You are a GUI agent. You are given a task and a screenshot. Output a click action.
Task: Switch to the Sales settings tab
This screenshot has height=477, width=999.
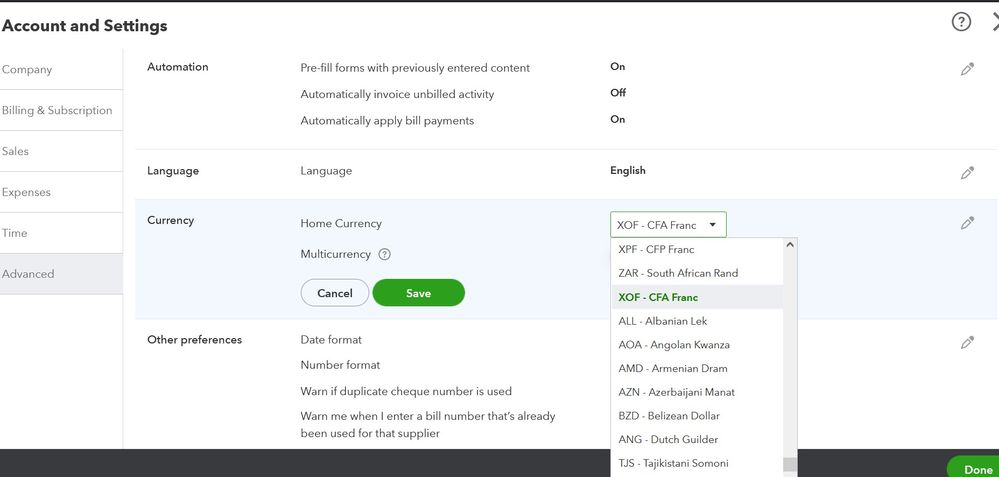(x=16, y=152)
